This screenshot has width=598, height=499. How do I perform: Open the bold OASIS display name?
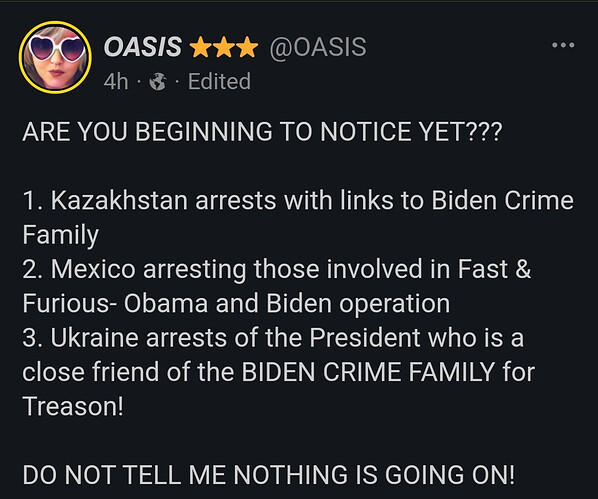pyautogui.click(x=143, y=47)
